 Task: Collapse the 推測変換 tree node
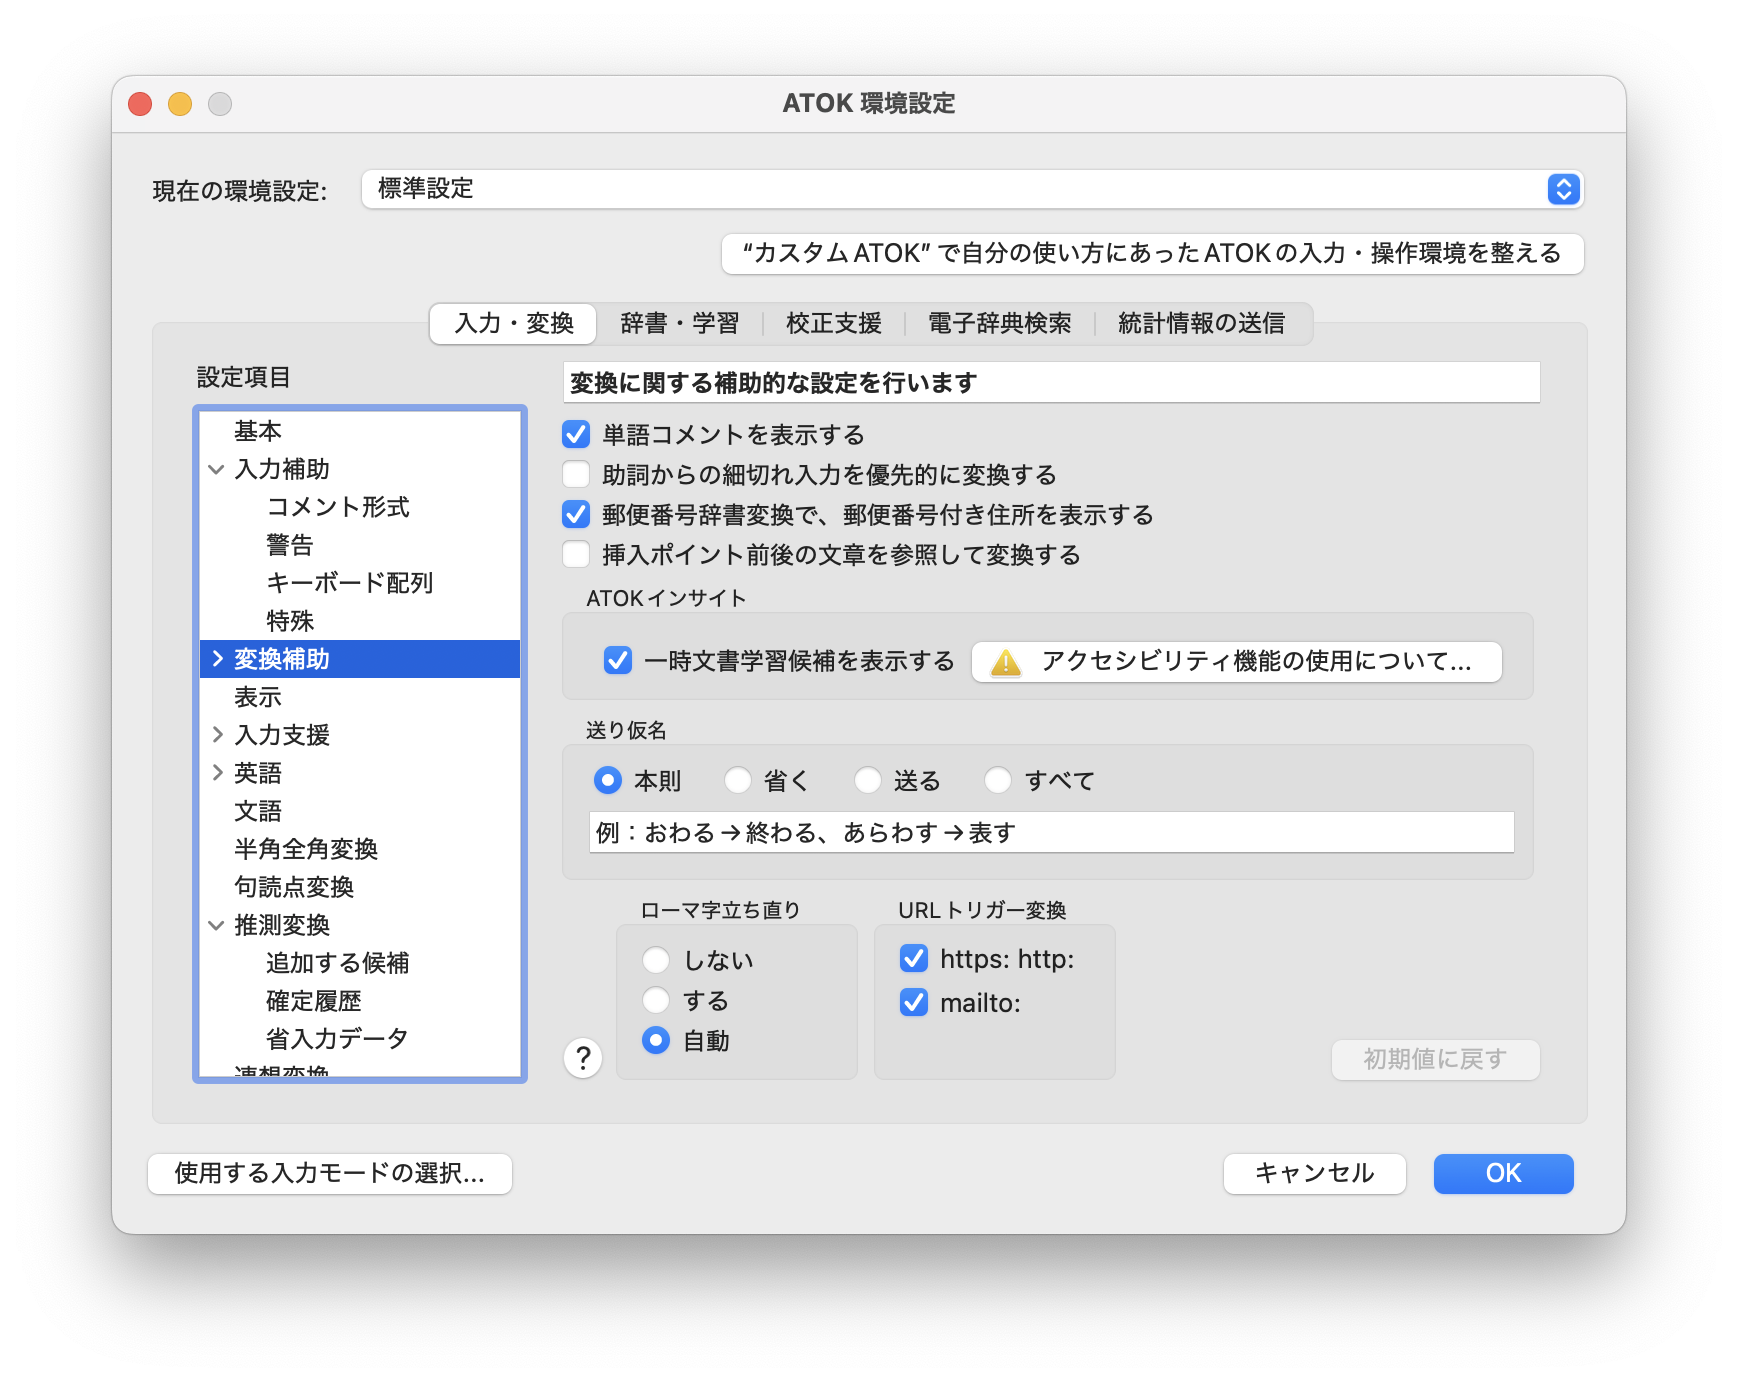pos(216,925)
